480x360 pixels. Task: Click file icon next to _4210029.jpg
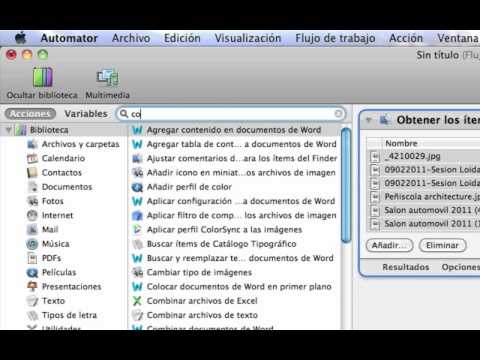(375, 156)
